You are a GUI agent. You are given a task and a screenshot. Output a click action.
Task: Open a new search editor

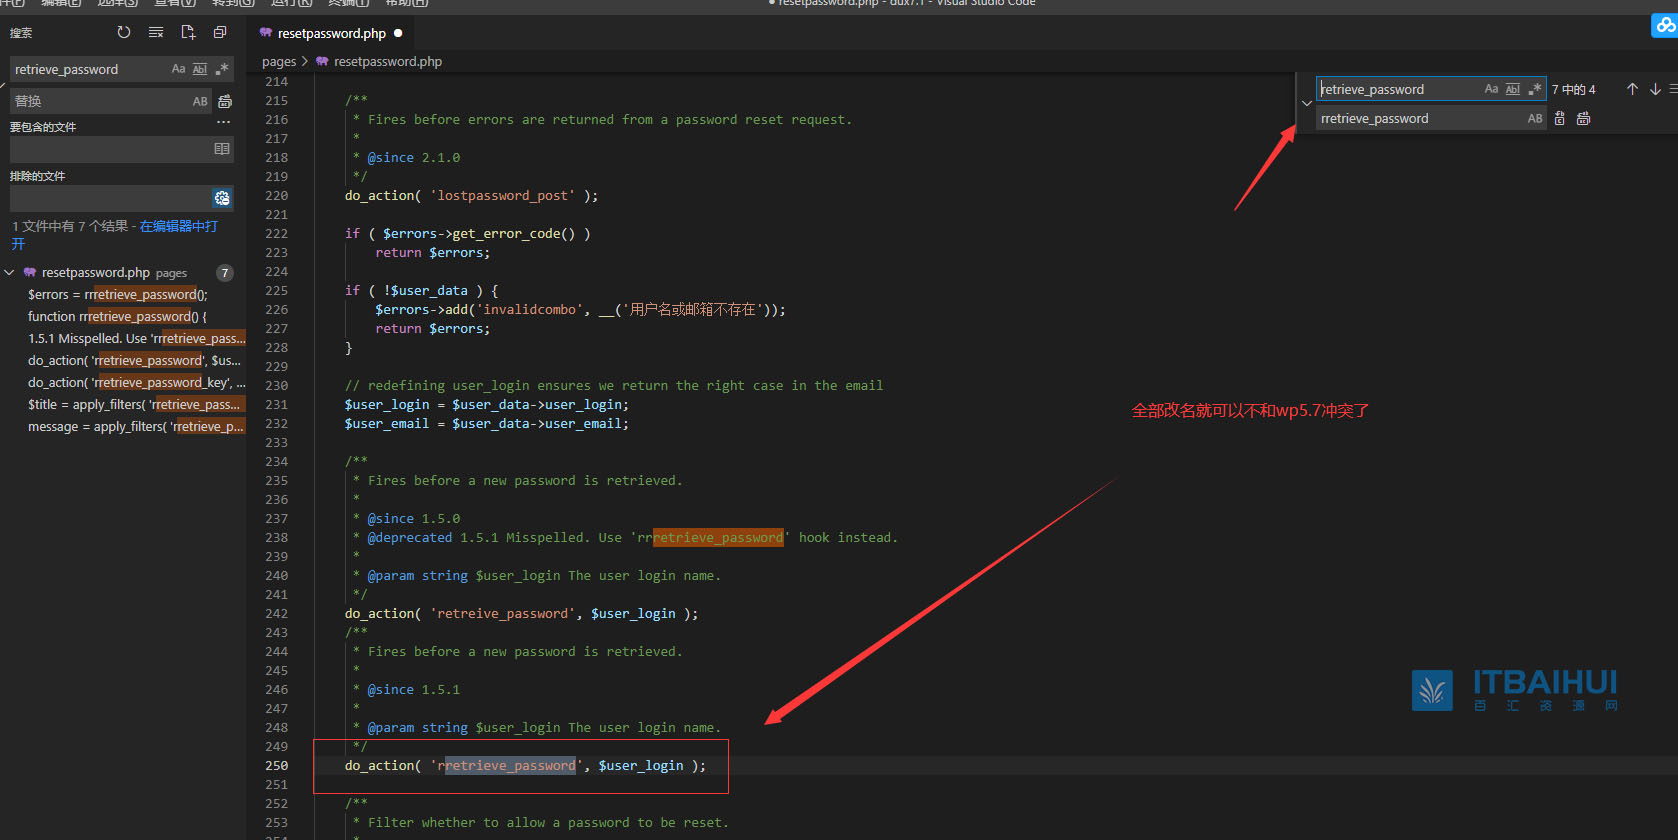[x=188, y=32]
